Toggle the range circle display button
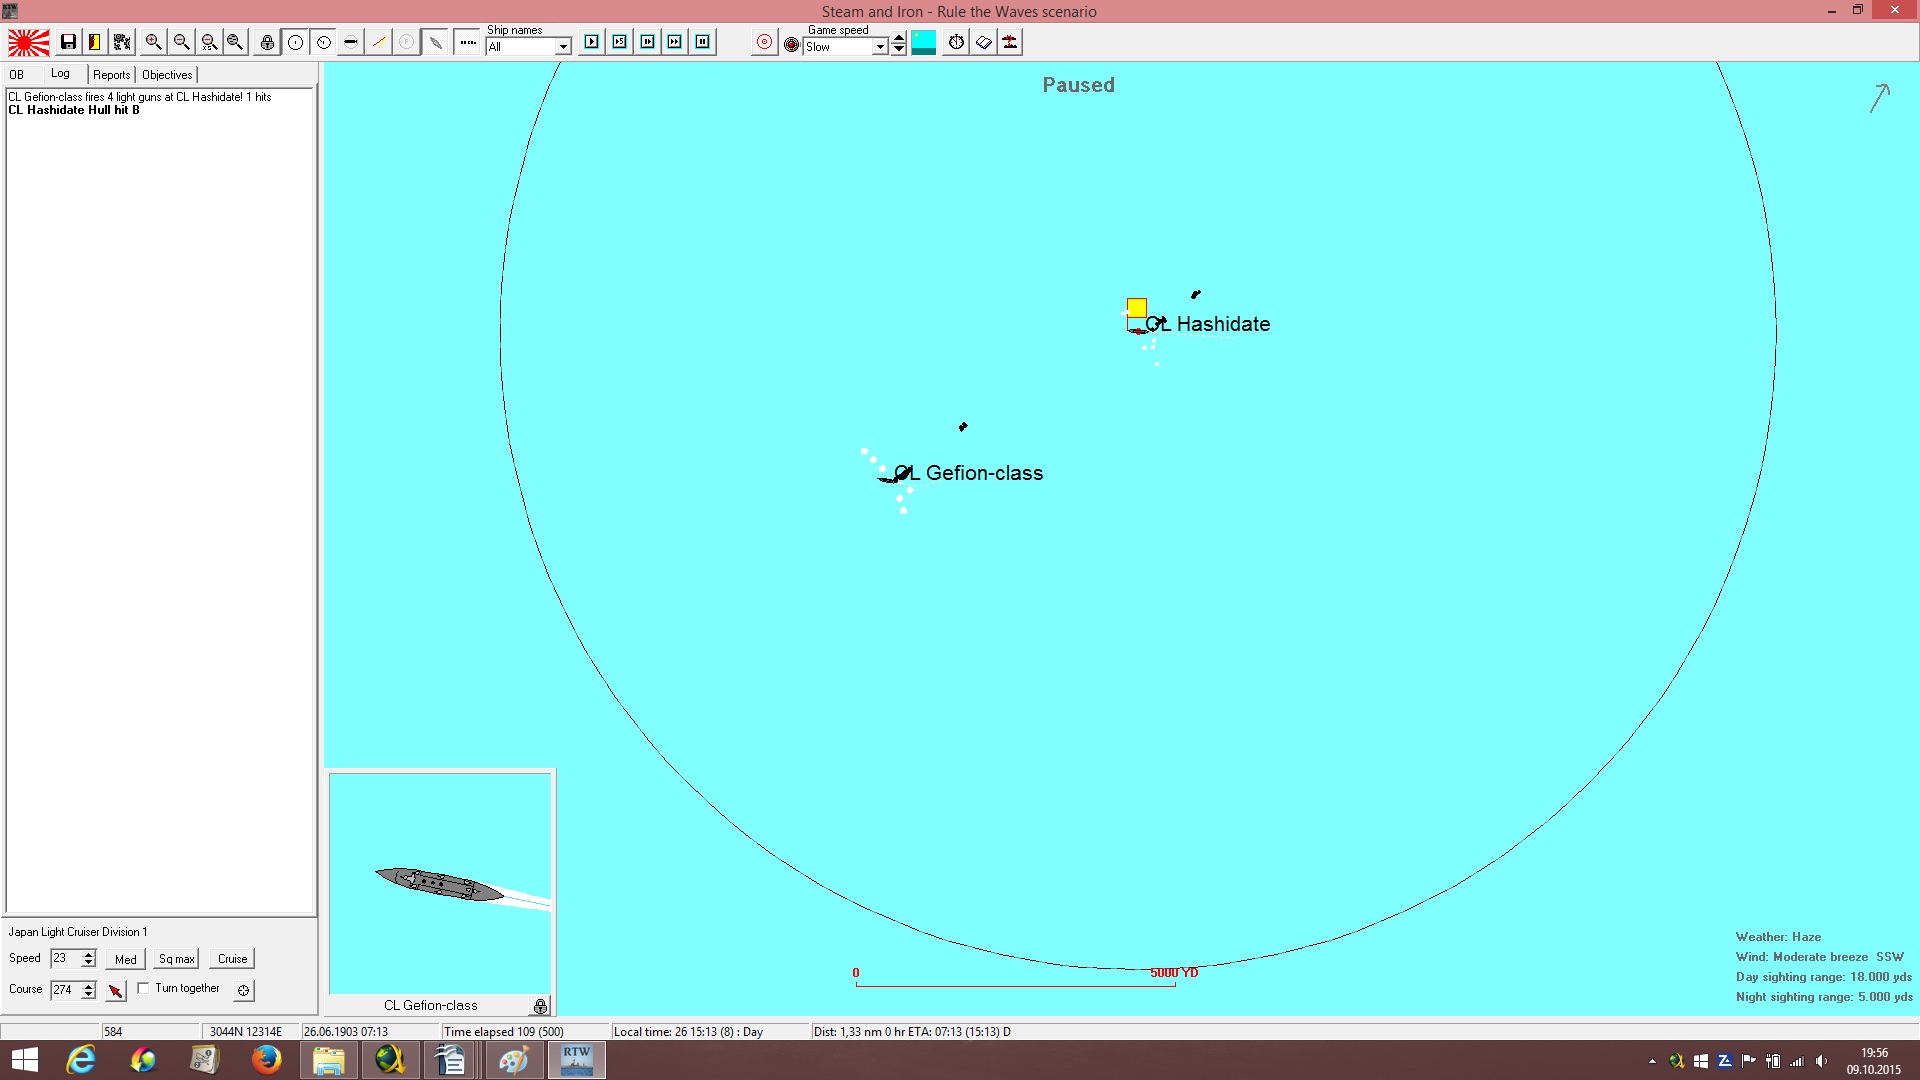 pos(296,42)
